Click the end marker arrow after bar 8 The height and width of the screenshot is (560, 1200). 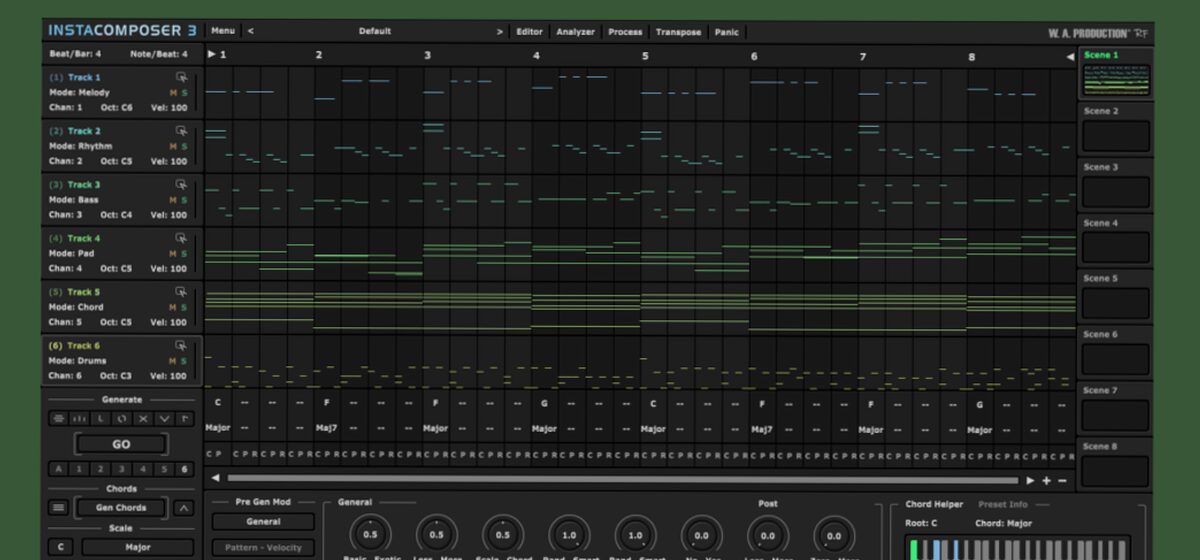pos(1069,56)
